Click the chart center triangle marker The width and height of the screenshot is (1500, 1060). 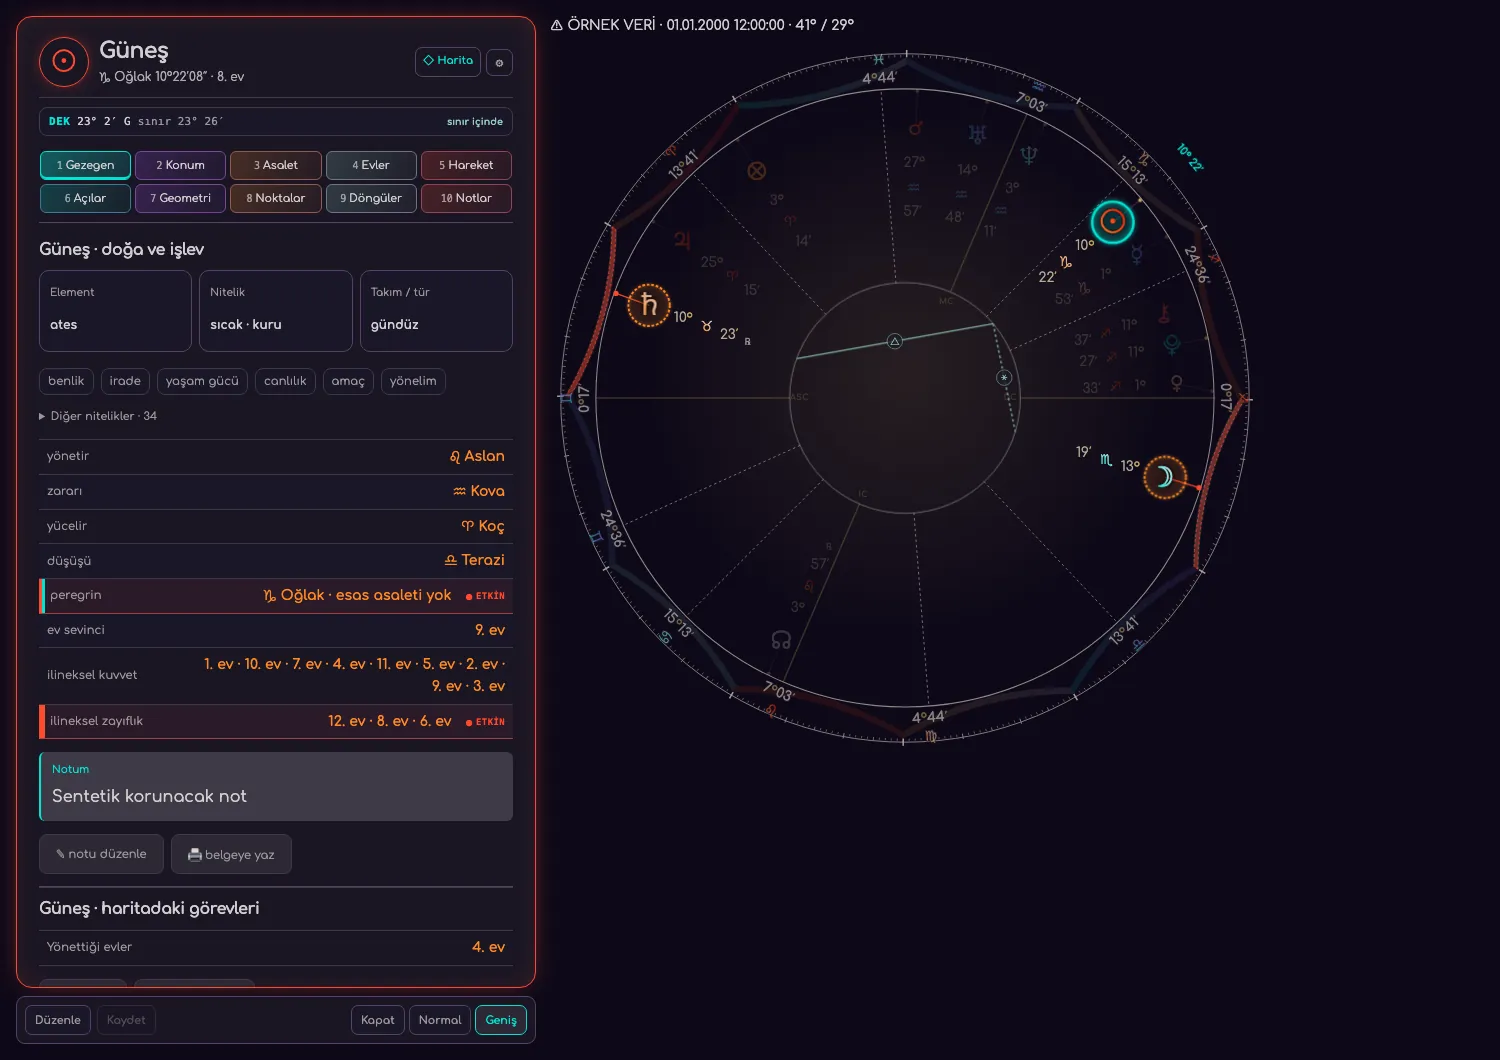[x=895, y=342]
